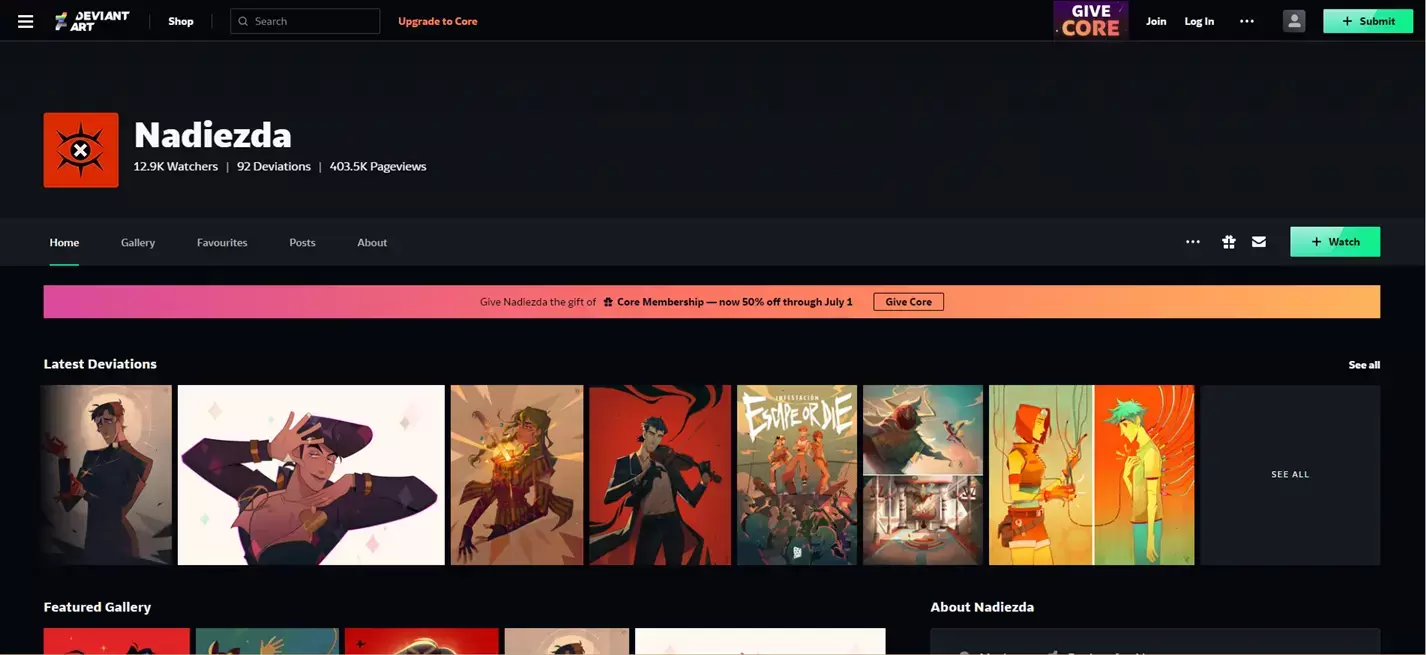Click the green Submit button

pos(1368,21)
